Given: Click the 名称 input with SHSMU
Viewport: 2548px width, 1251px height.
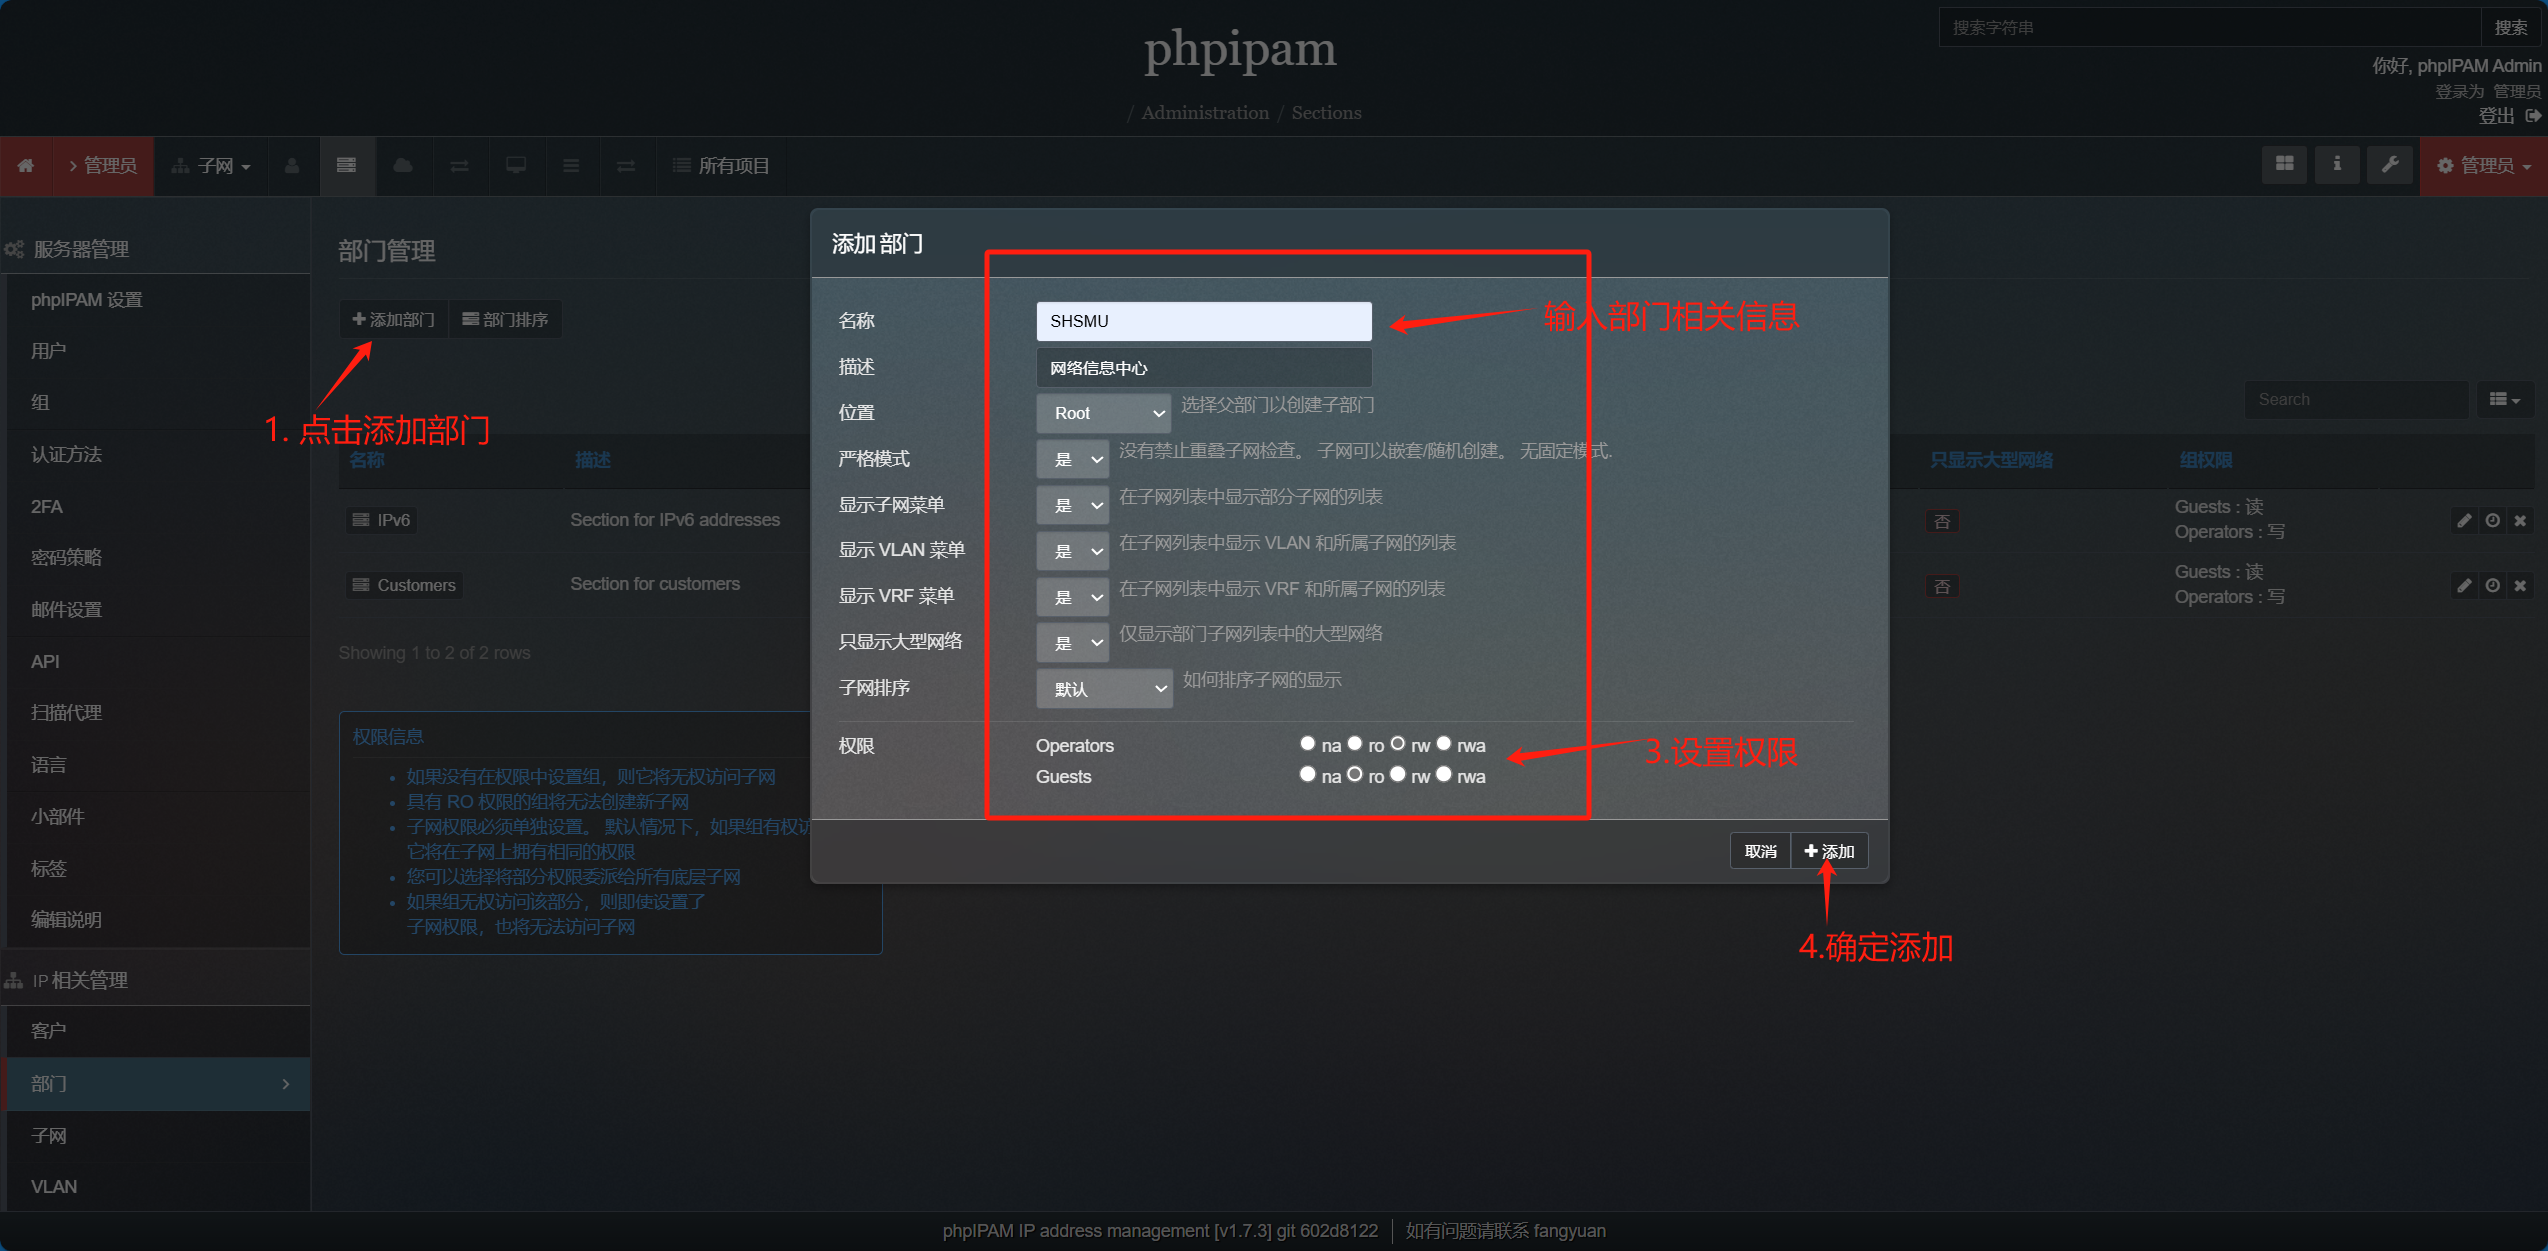Looking at the screenshot, I should click(x=1203, y=321).
